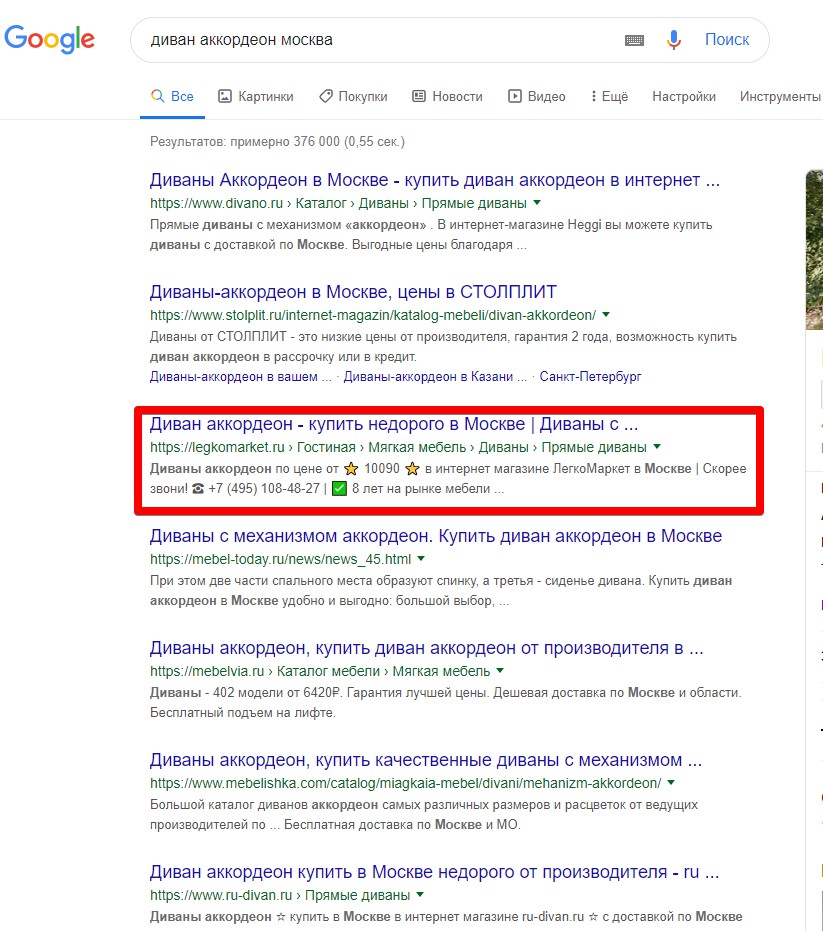Click the tag icon beside Покупки
Screen dimensions: 823x931
326,96
